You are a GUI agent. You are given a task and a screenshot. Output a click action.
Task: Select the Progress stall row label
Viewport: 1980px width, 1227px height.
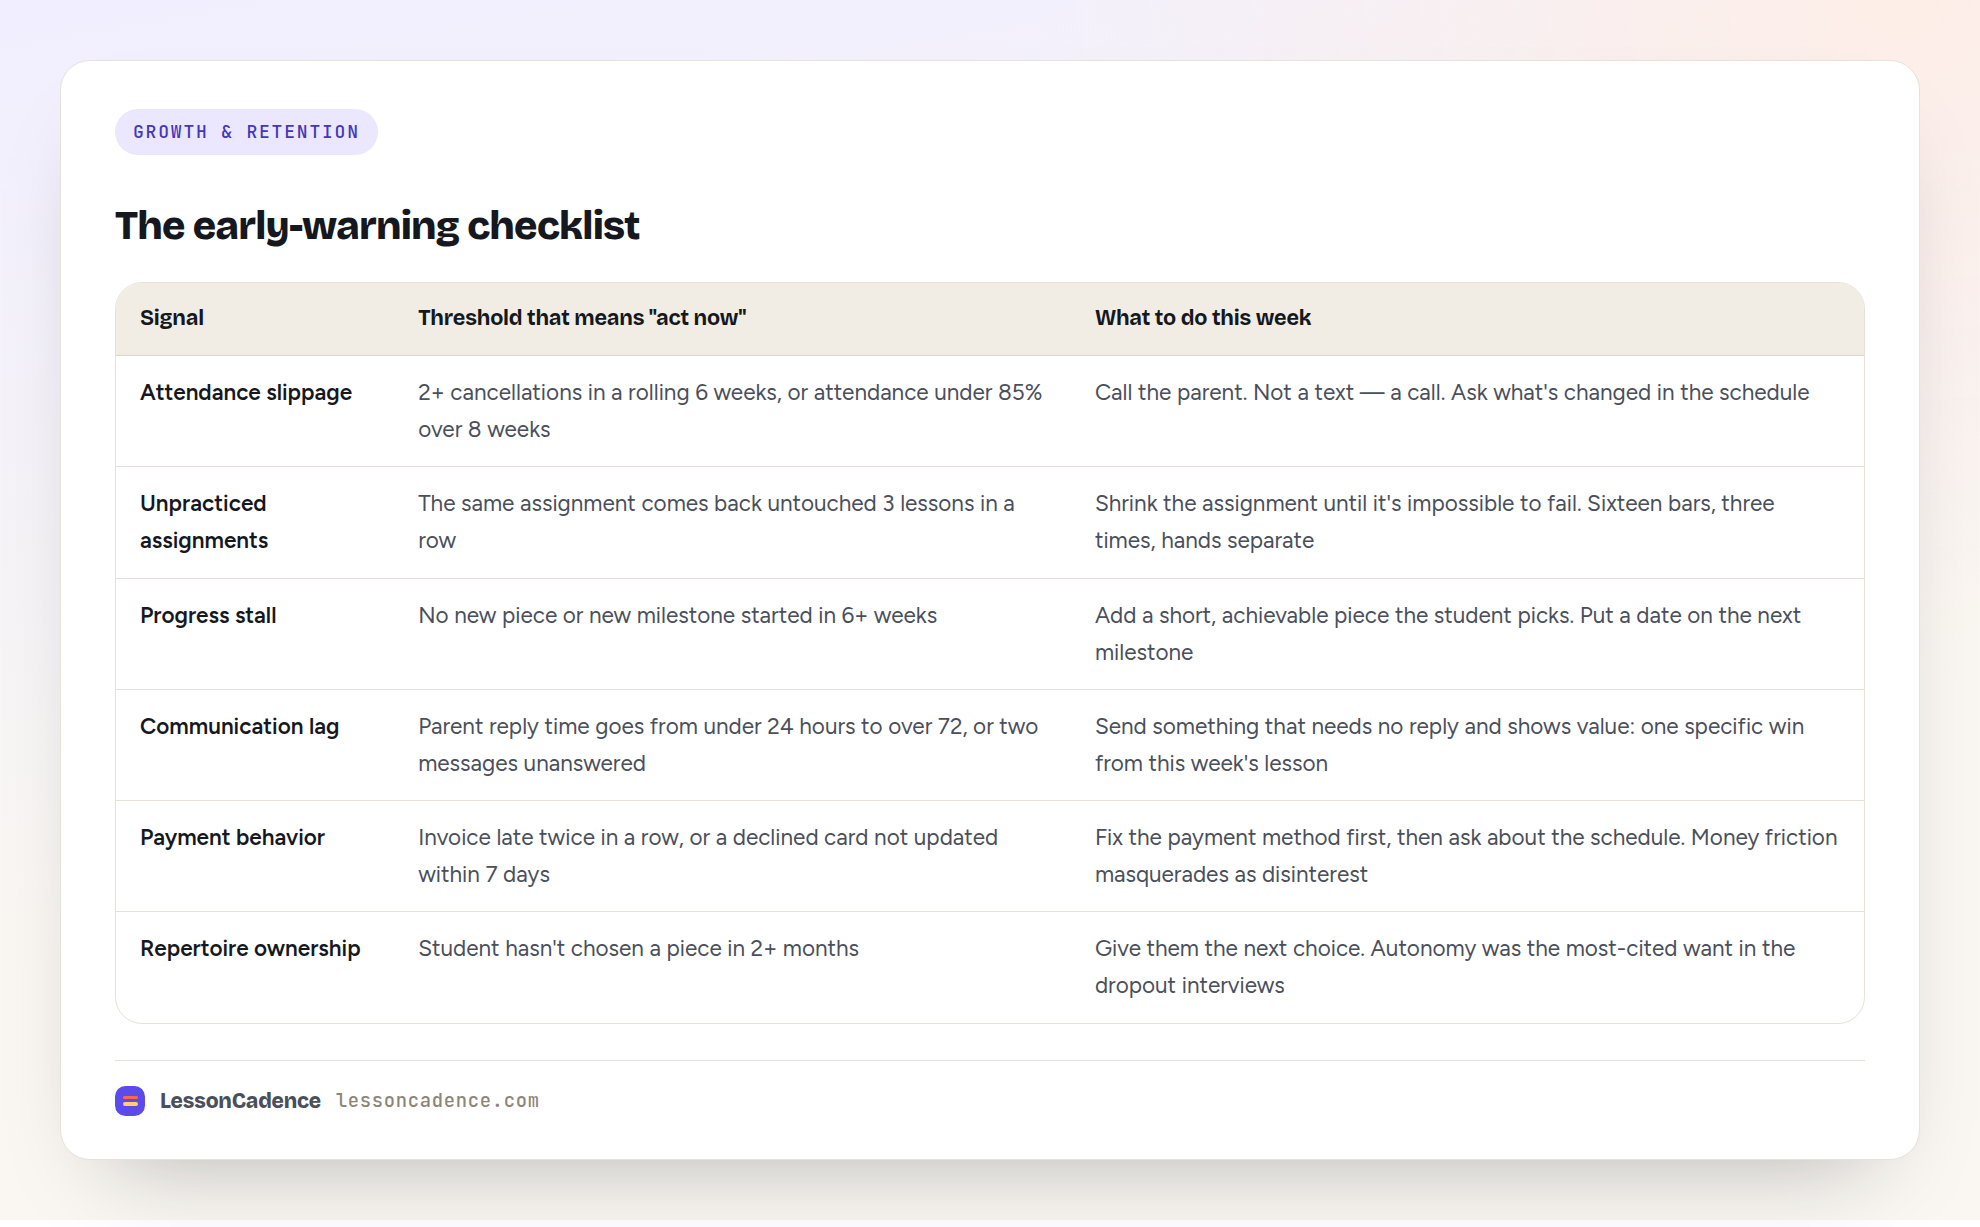[x=208, y=616]
